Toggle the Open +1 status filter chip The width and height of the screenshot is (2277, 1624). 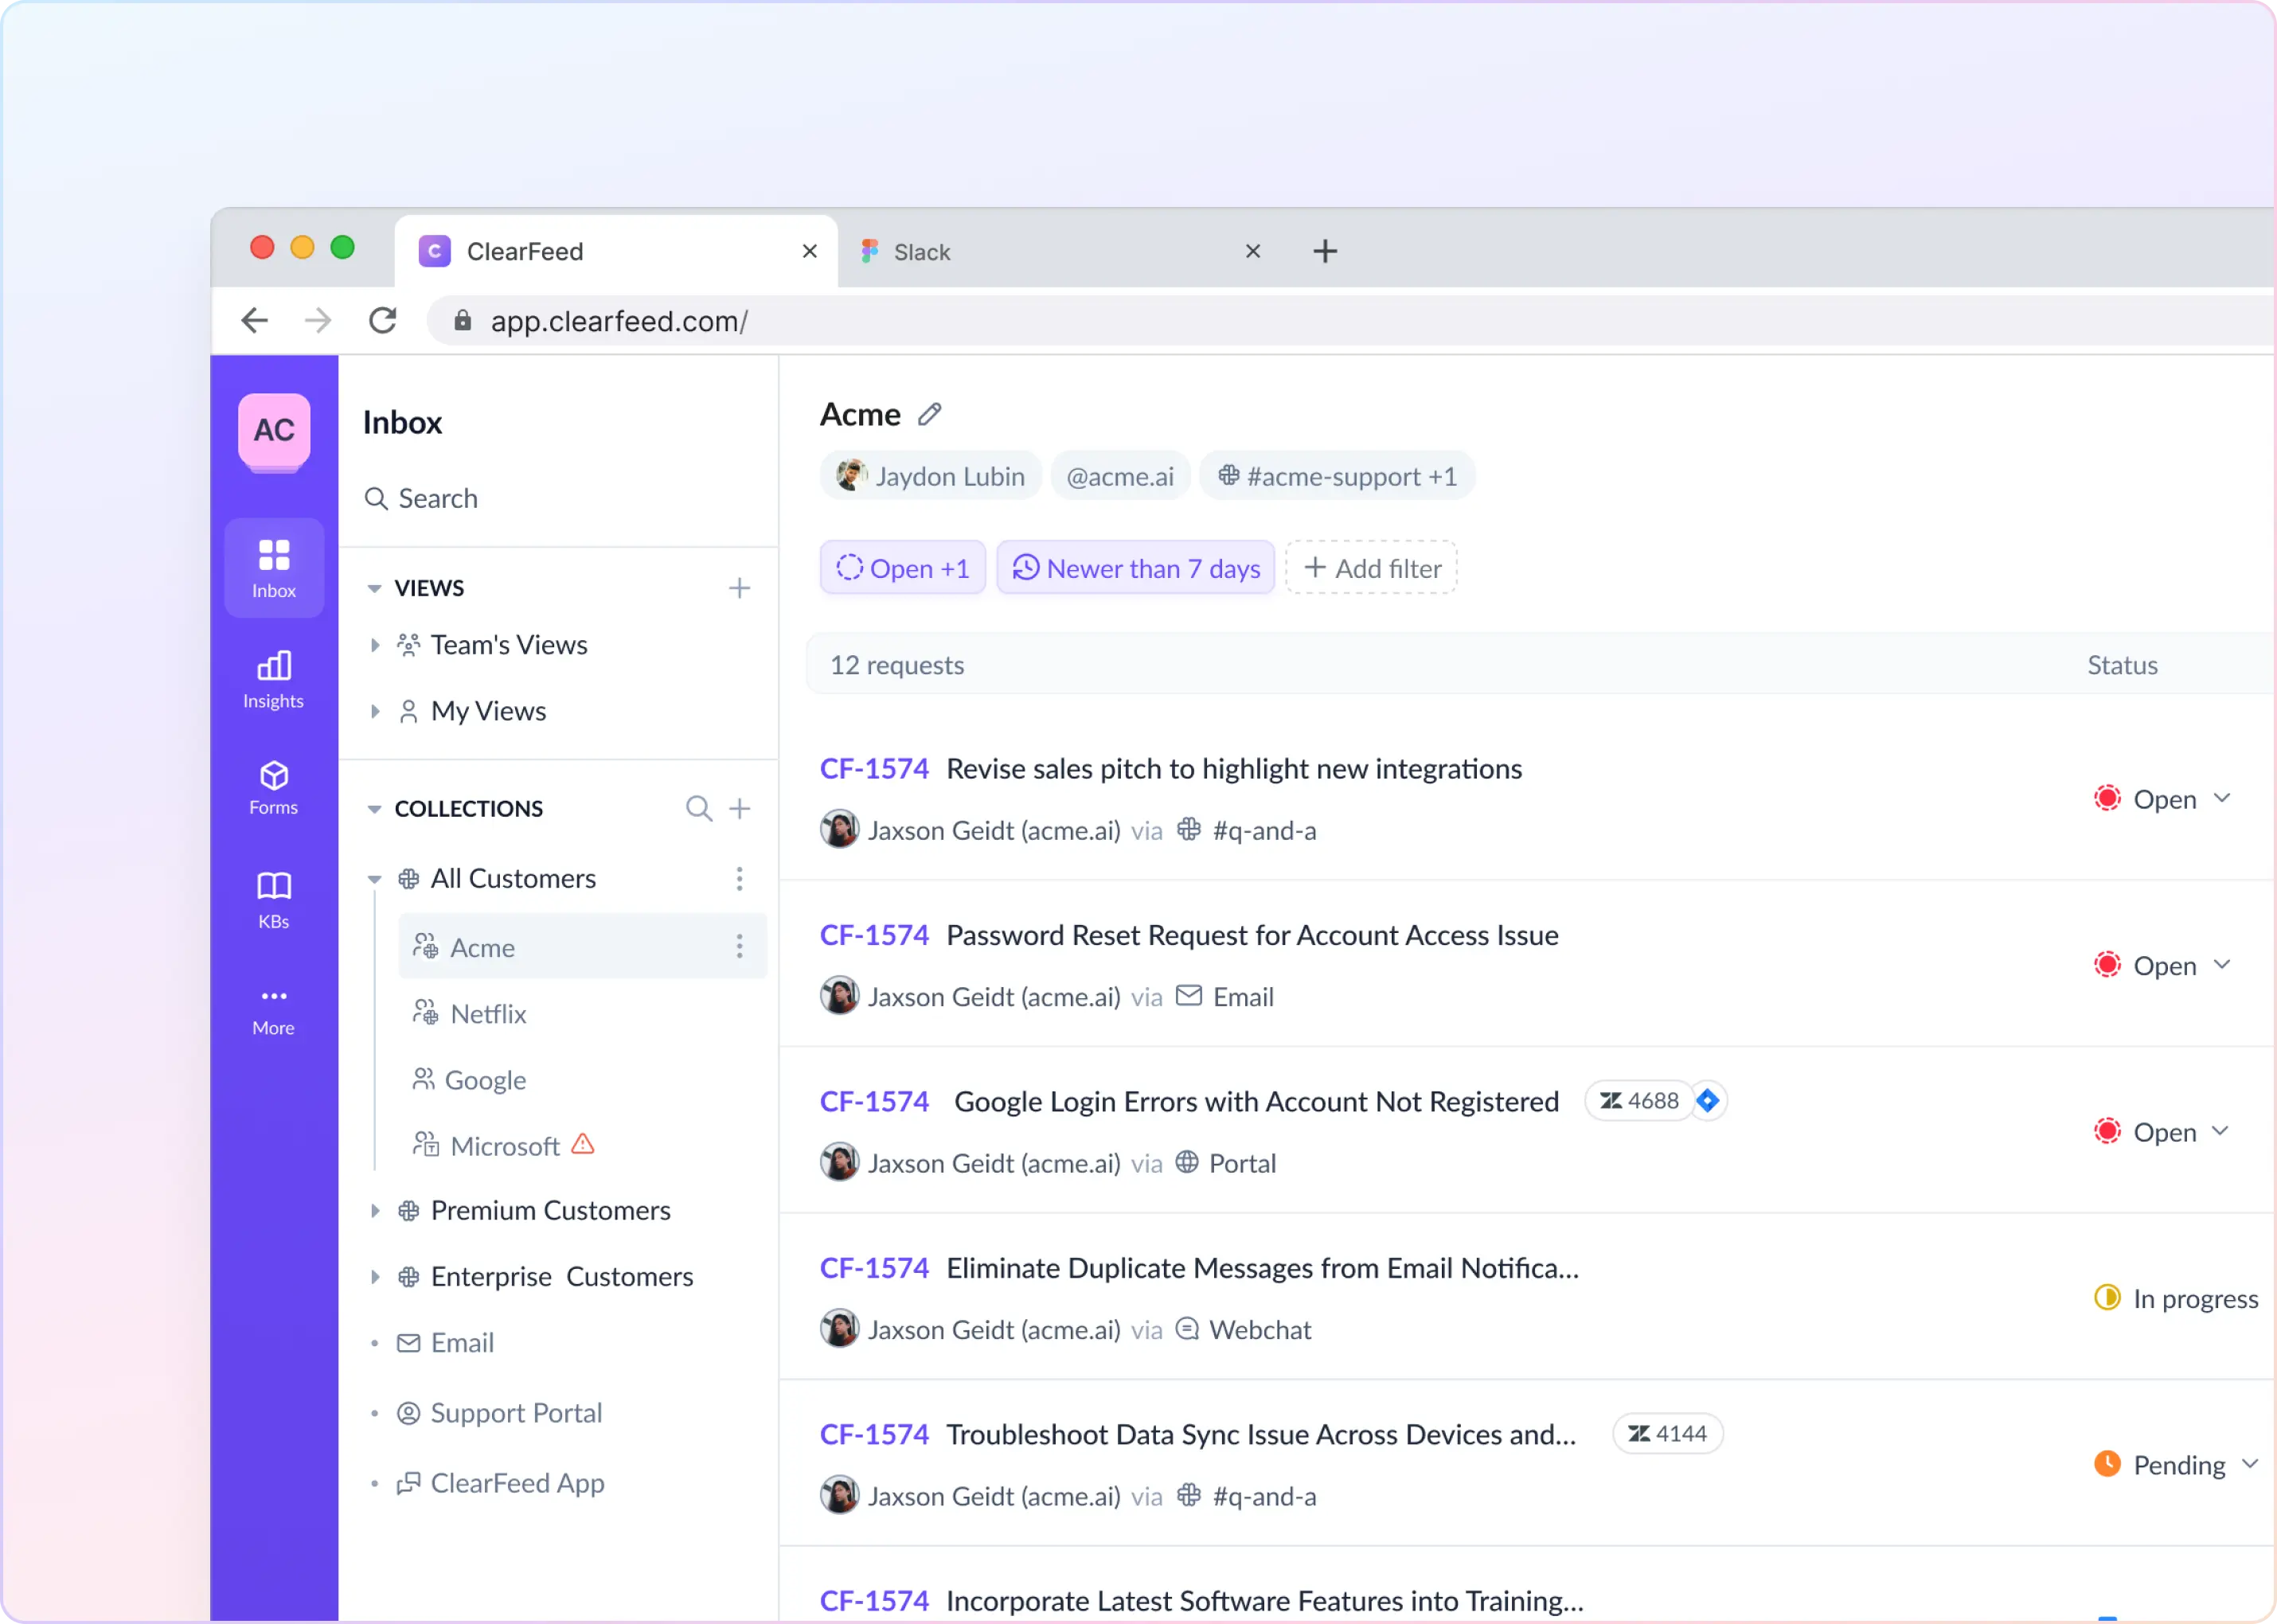901,567
